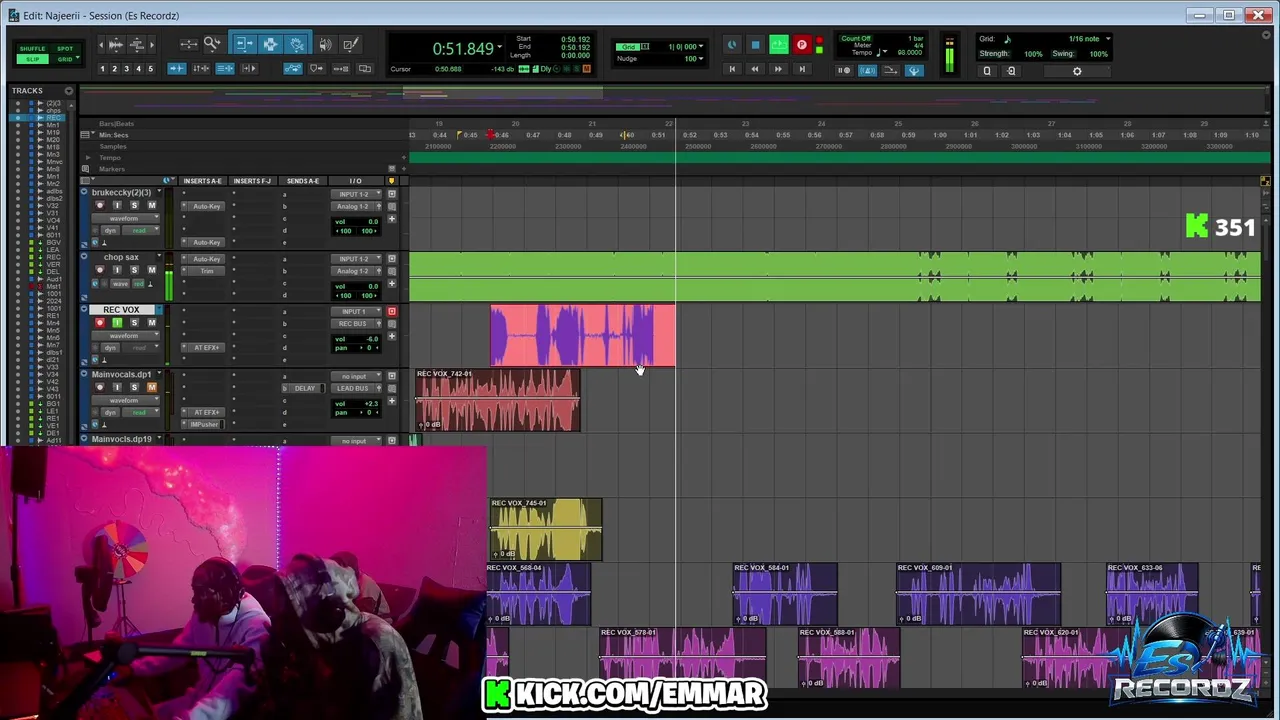Viewport: 1280px width, 720px height.
Task: Toggle the metronome click button
Action: click(x=867, y=70)
